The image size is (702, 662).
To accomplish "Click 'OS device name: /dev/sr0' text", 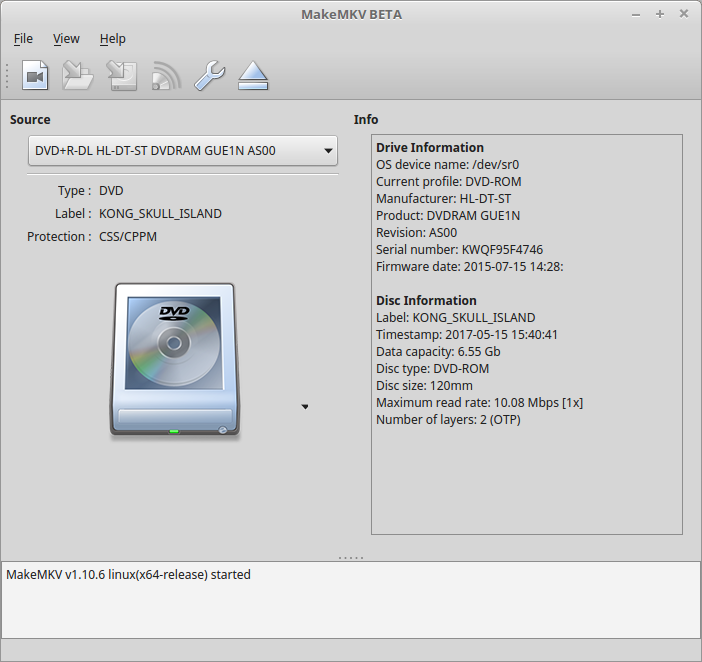I will (447, 165).
